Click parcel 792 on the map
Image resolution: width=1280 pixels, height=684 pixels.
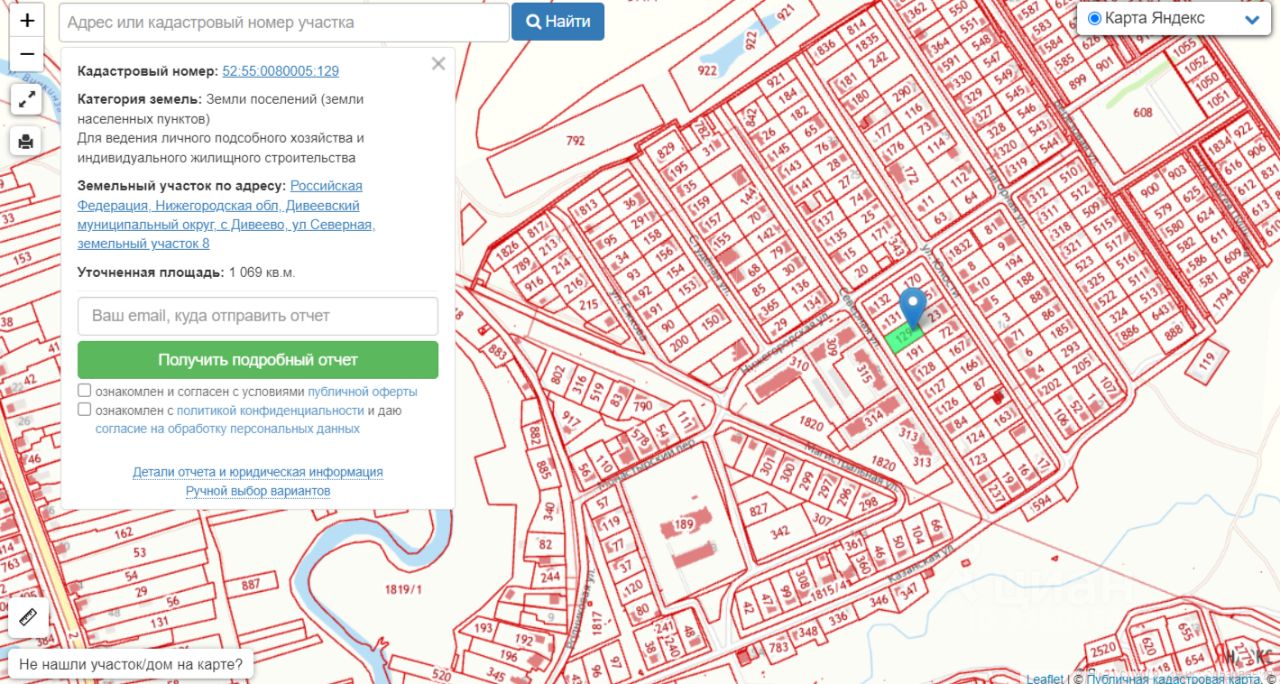point(574,142)
